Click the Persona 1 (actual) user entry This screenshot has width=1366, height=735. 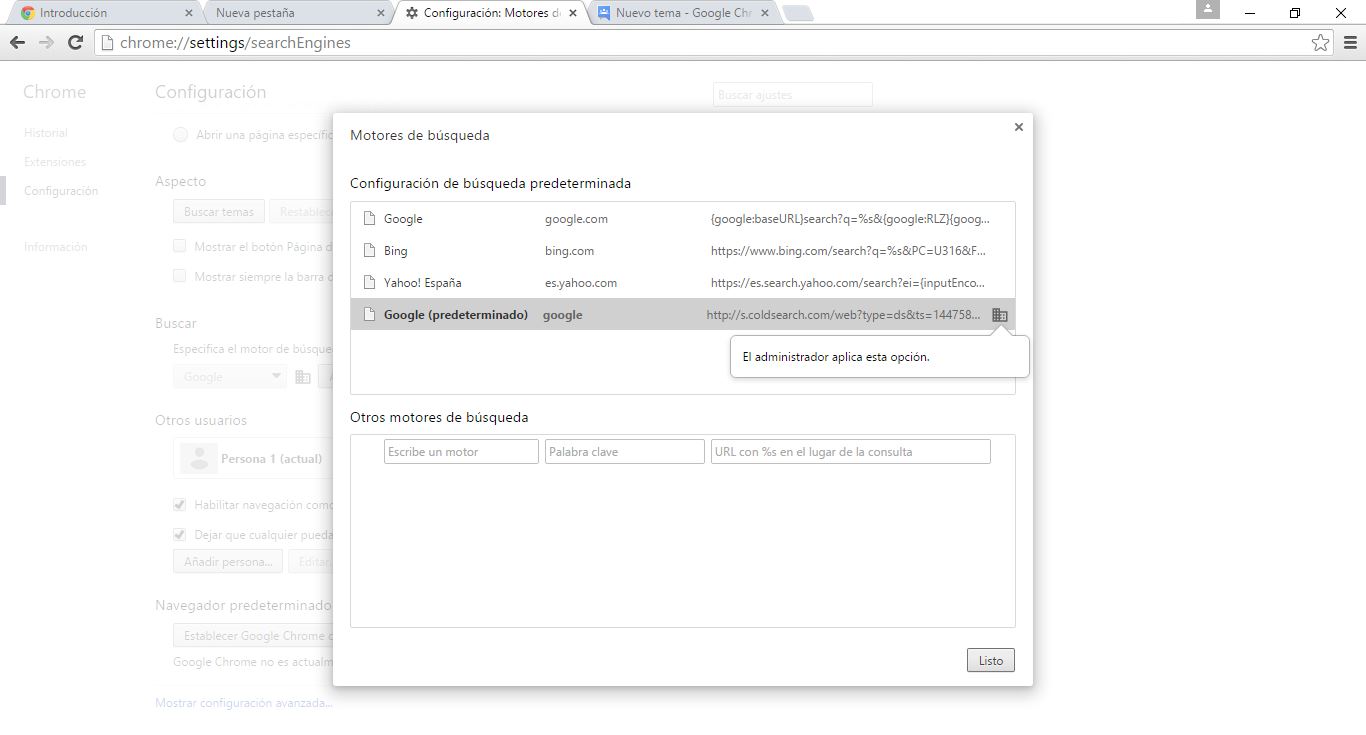click(252, 458)
